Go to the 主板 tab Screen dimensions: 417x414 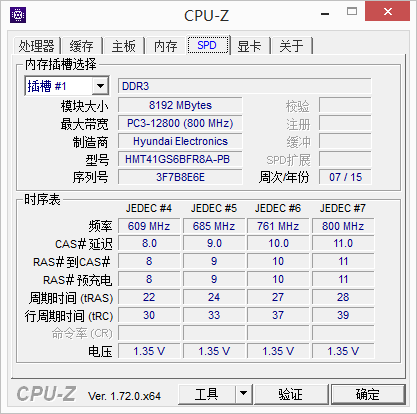coord(124,46)
